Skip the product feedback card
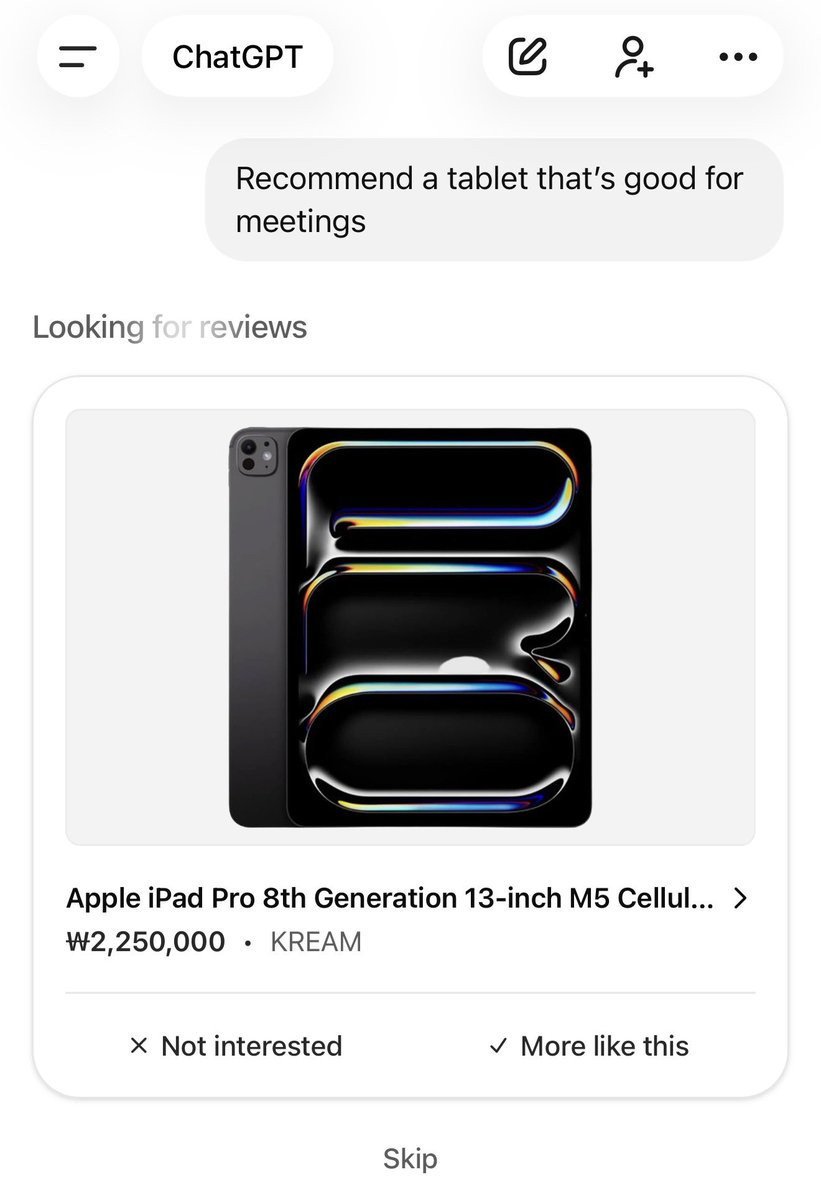Viewport: 821px width, 1200px height. 410,1159
